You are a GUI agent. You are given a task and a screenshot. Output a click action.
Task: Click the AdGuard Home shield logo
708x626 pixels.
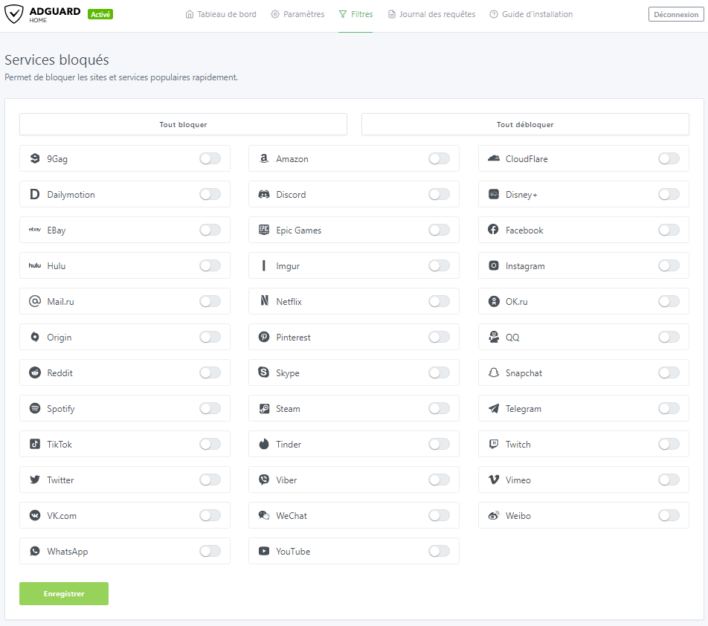17,14
